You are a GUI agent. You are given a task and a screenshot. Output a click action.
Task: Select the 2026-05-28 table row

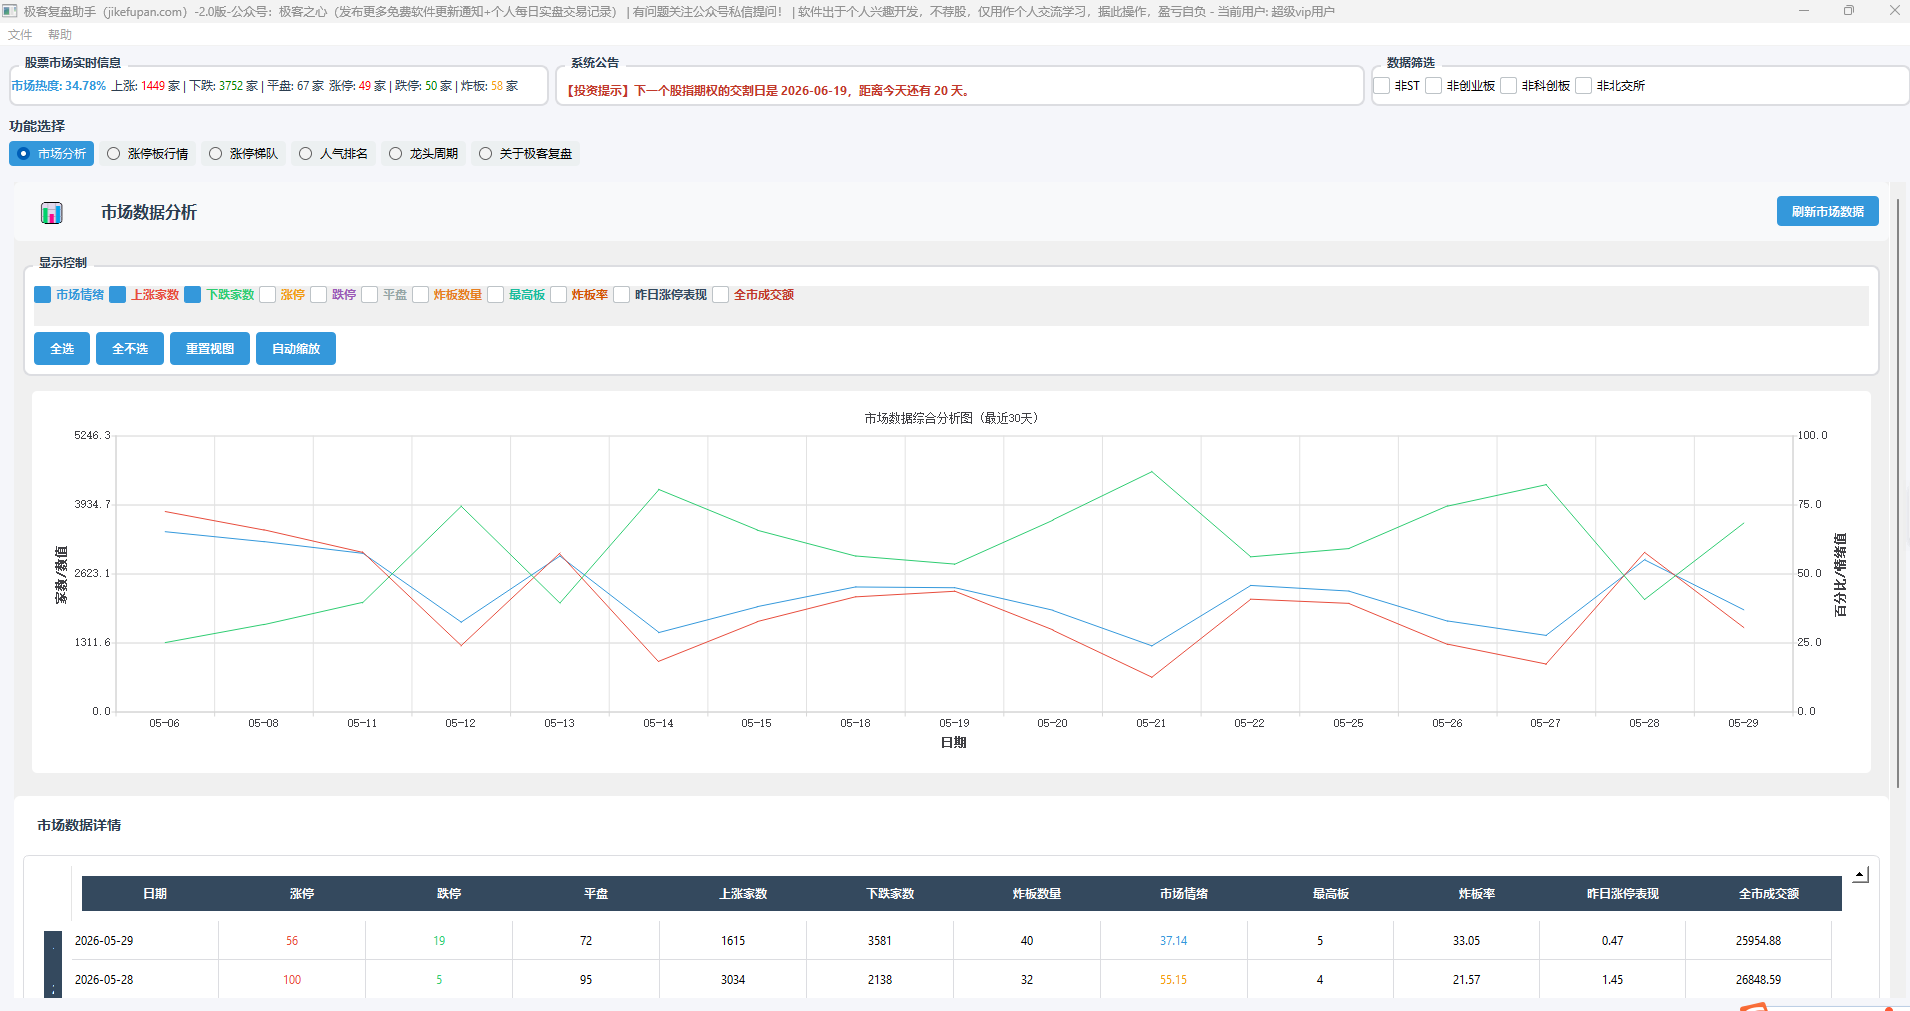[952, 980]
